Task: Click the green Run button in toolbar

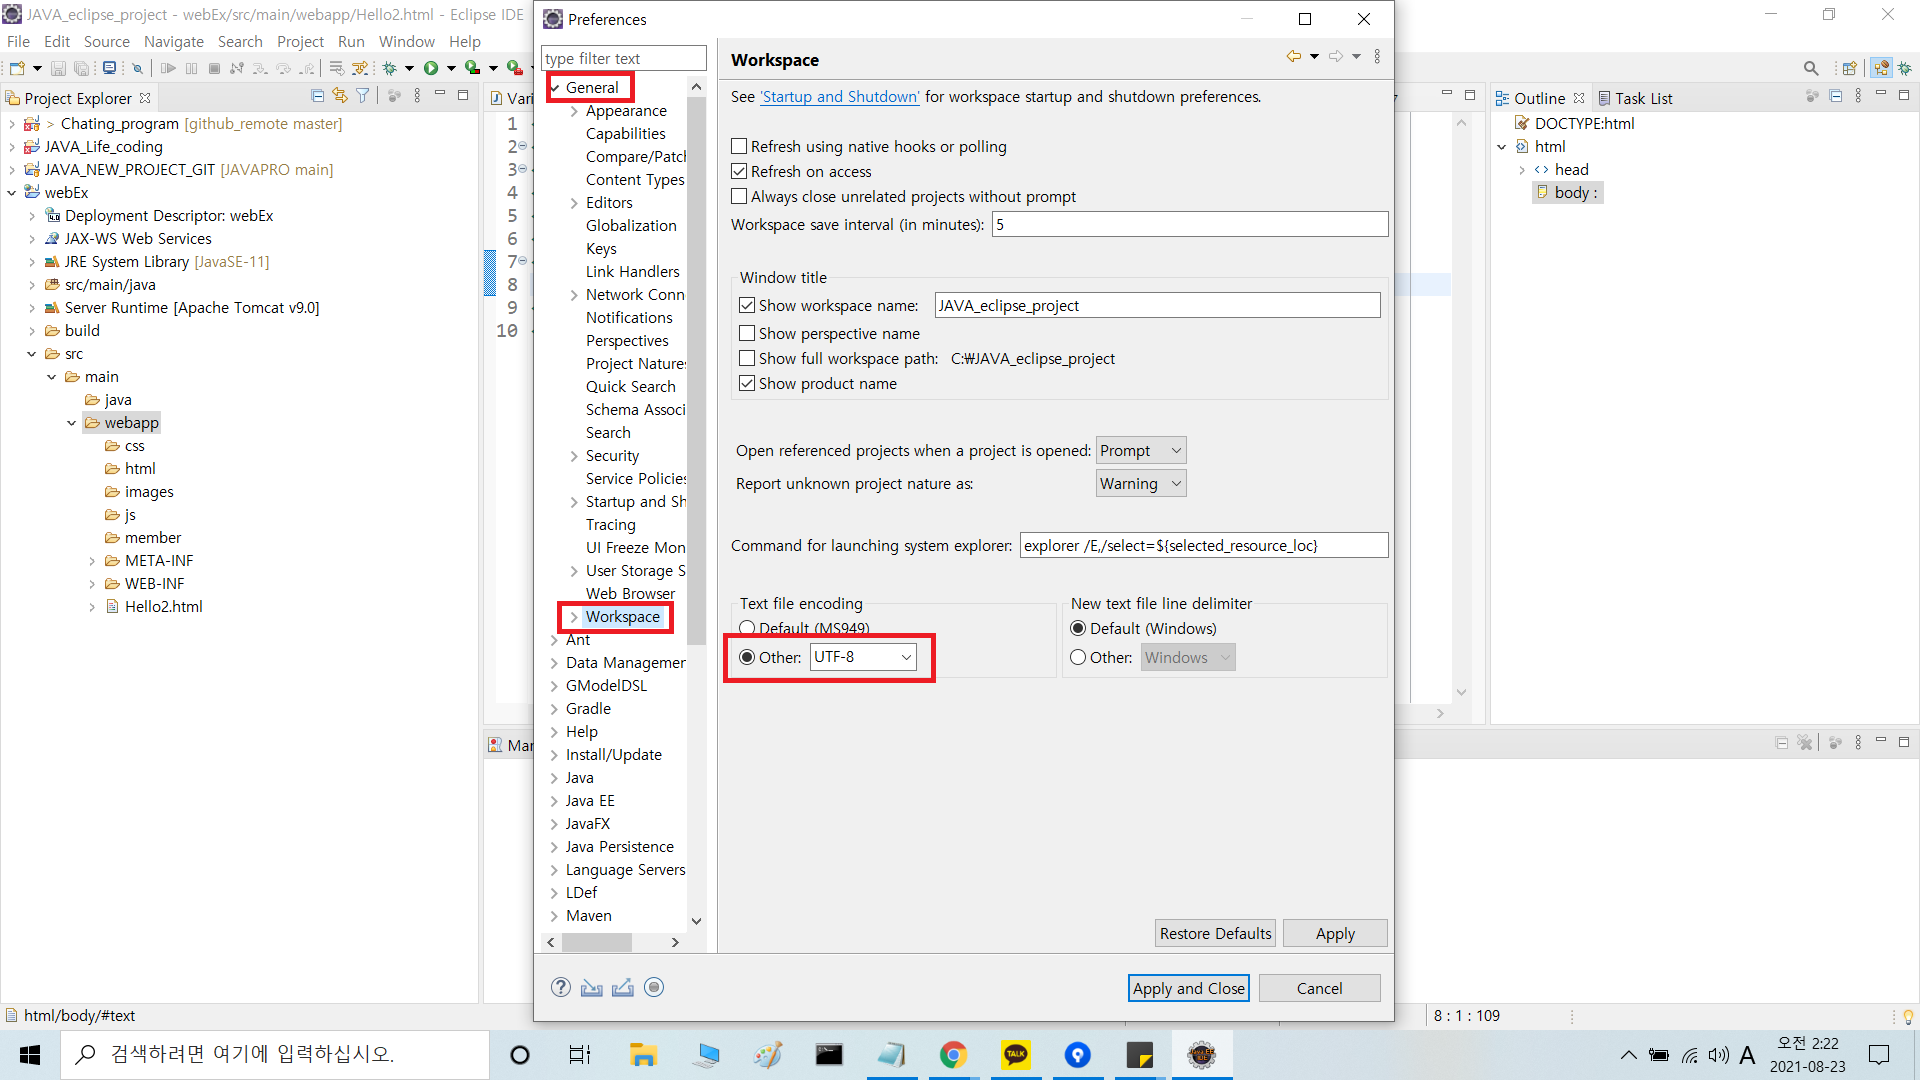Action: pyautogui.click(x=431, y=68)
